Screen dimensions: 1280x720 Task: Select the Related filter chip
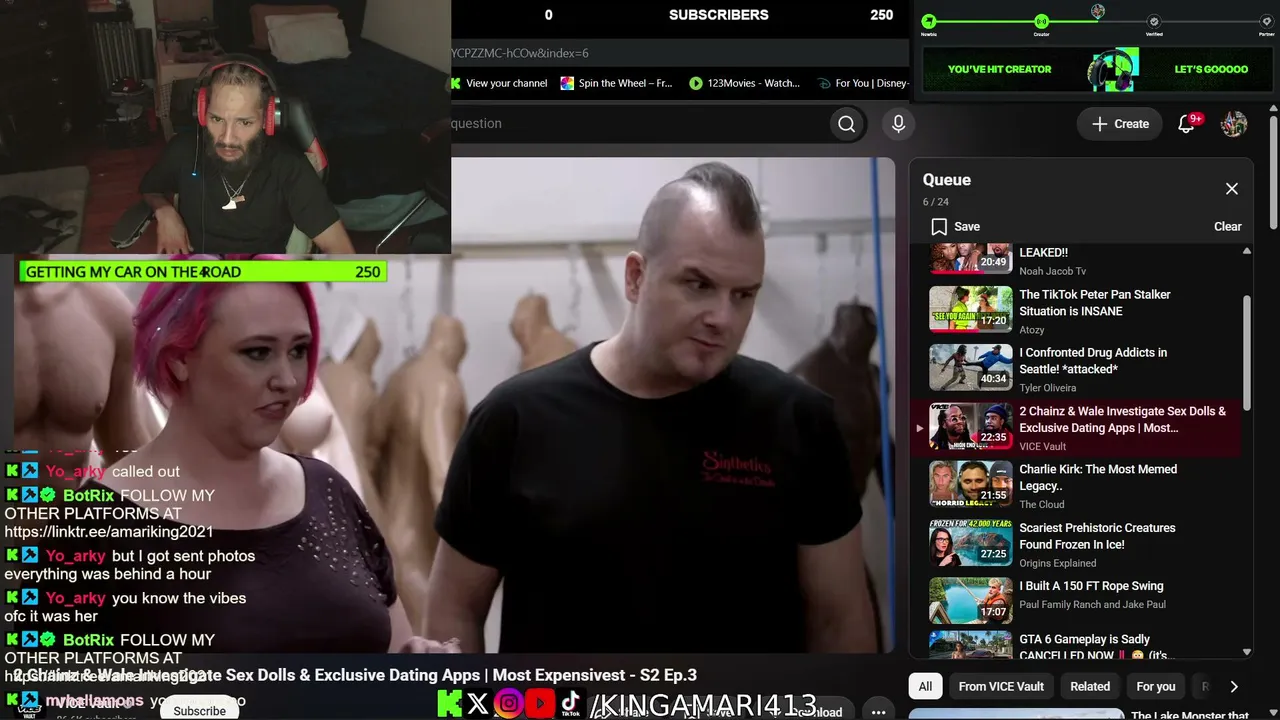coord(1090,687)
